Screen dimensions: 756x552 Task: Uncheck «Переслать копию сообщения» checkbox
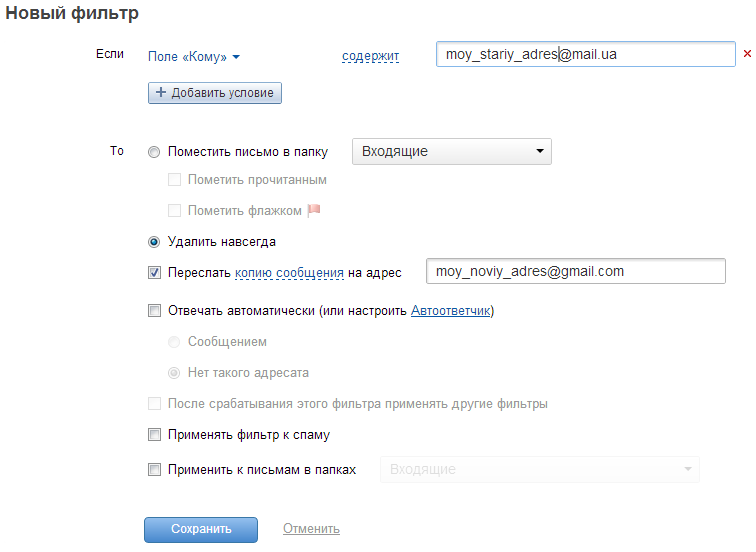(154, 272)
